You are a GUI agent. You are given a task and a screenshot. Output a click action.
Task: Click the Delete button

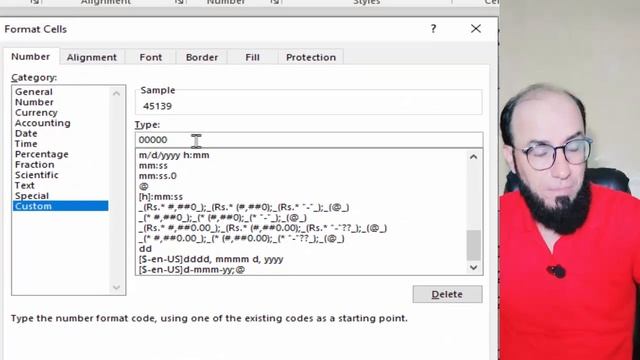click(x=447, y=294)
